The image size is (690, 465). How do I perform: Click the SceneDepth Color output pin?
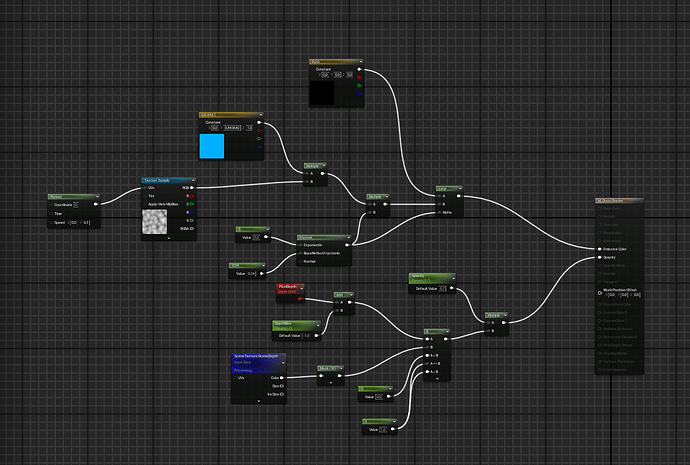coord(283,378)
